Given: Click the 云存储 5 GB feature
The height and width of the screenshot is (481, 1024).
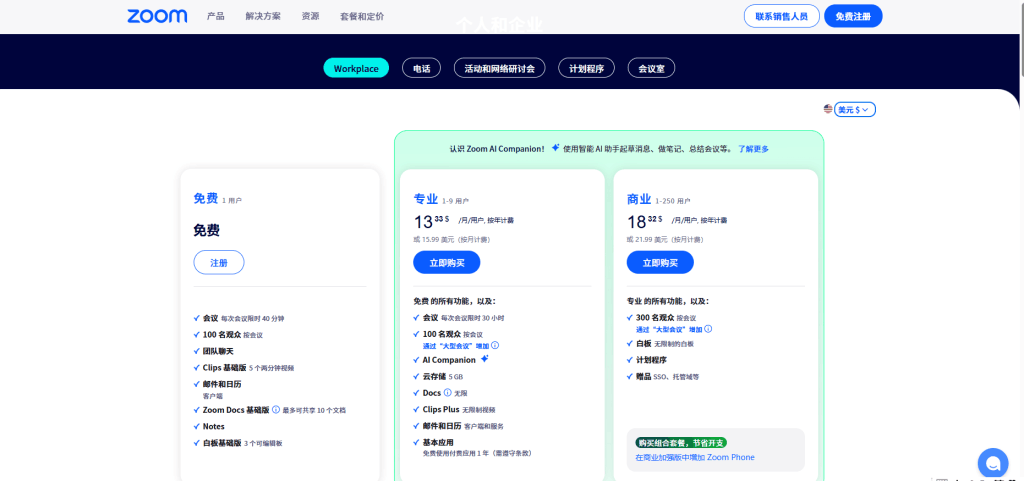Looking at the screenshot, I should [442, 376].
